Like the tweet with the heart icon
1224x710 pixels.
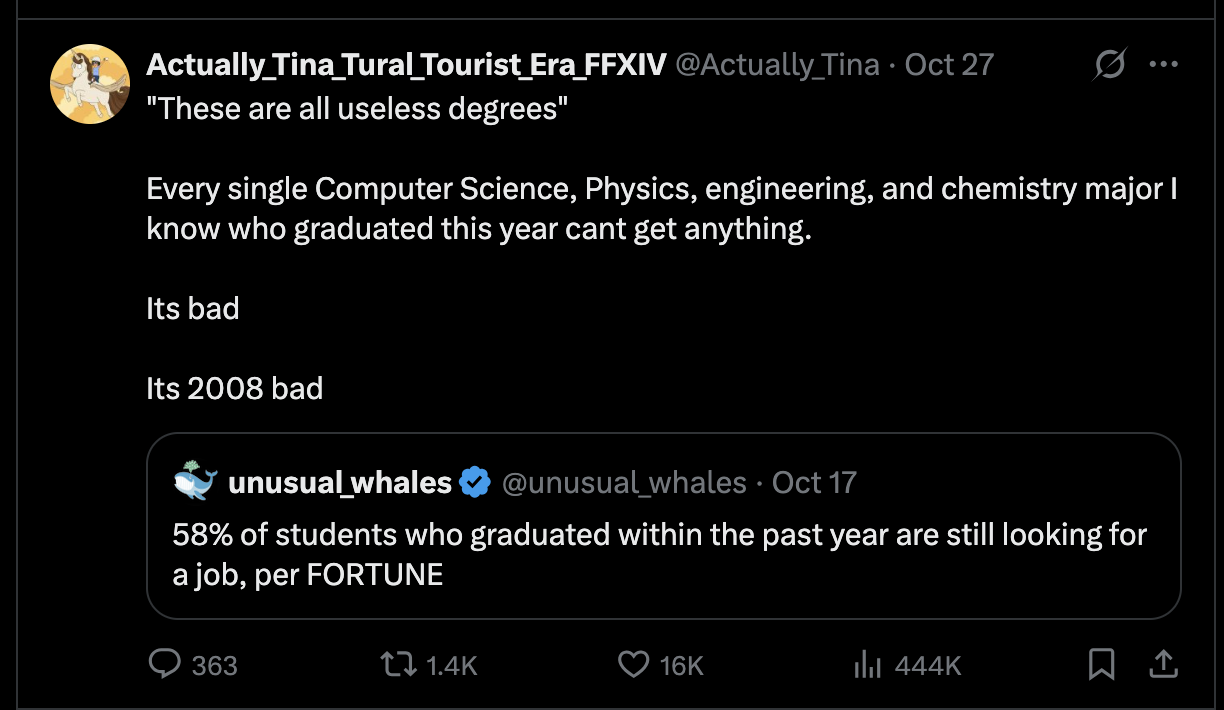[x=633, y=664]
